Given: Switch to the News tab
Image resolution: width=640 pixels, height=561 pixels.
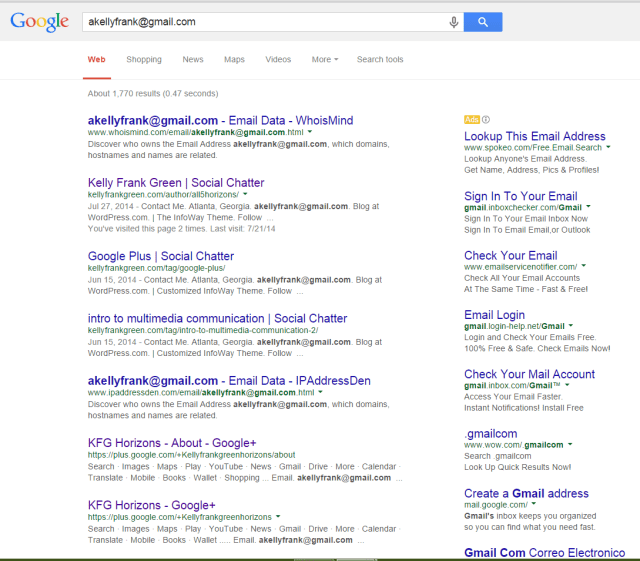Looking at the screenshot, I should point(193,60).
